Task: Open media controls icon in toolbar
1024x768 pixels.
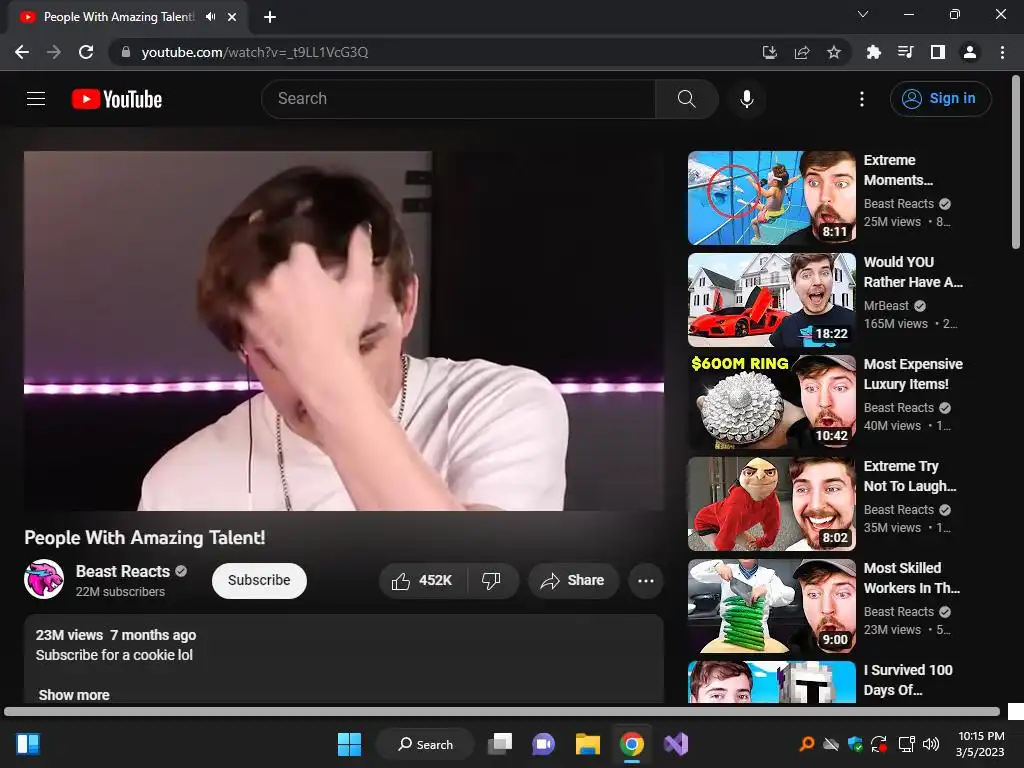Action: (905, 52)
